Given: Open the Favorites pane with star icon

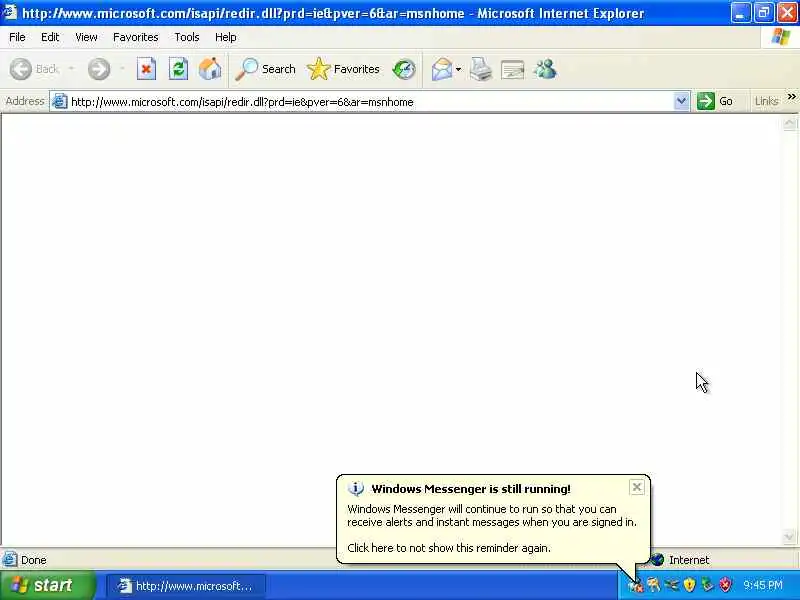Looking at the screenshot, I should pyautogui.click(x=343, y=69).
